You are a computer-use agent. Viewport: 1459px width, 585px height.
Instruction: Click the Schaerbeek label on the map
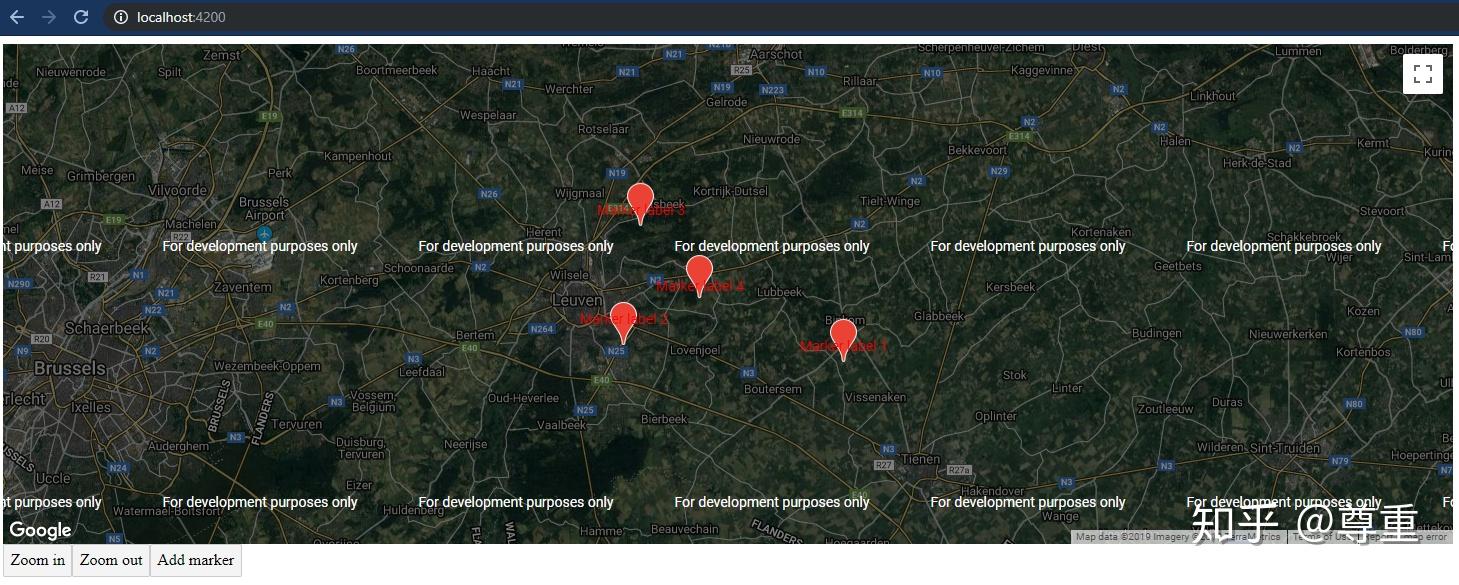tap(107, 328)
